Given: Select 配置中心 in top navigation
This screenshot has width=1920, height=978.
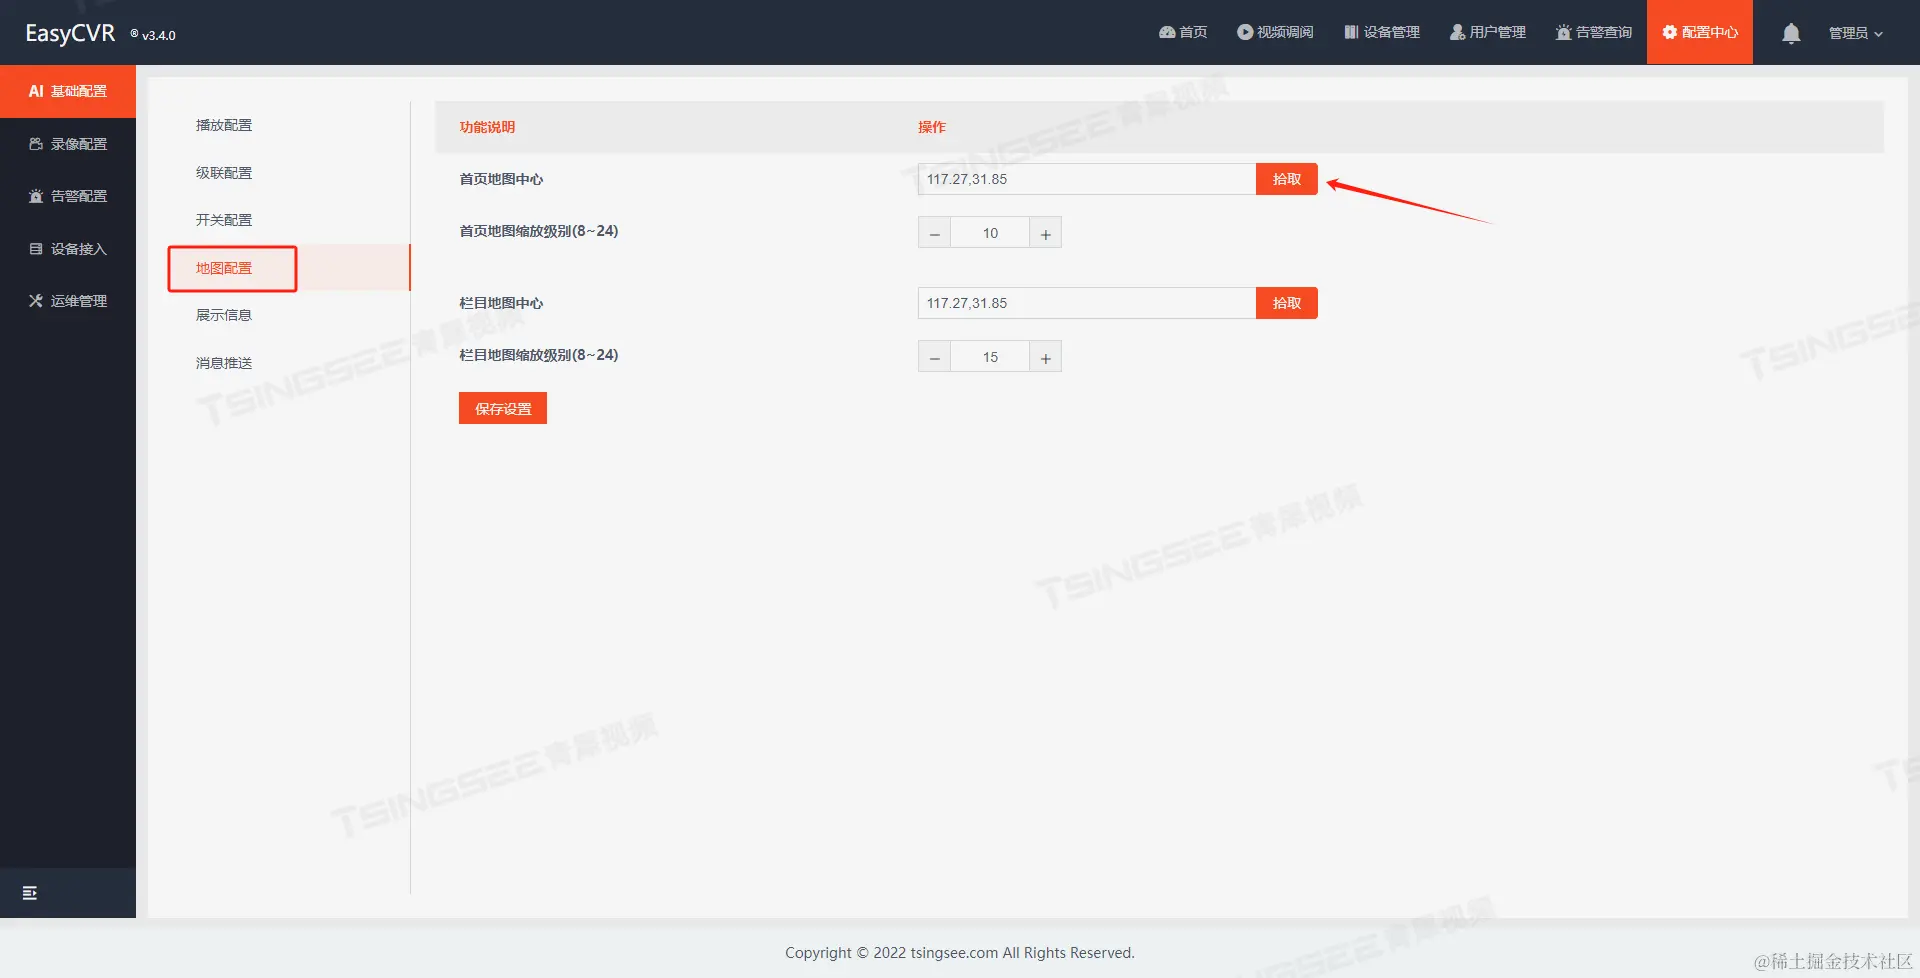Looking at the screenshot, I should (1700, 32).
